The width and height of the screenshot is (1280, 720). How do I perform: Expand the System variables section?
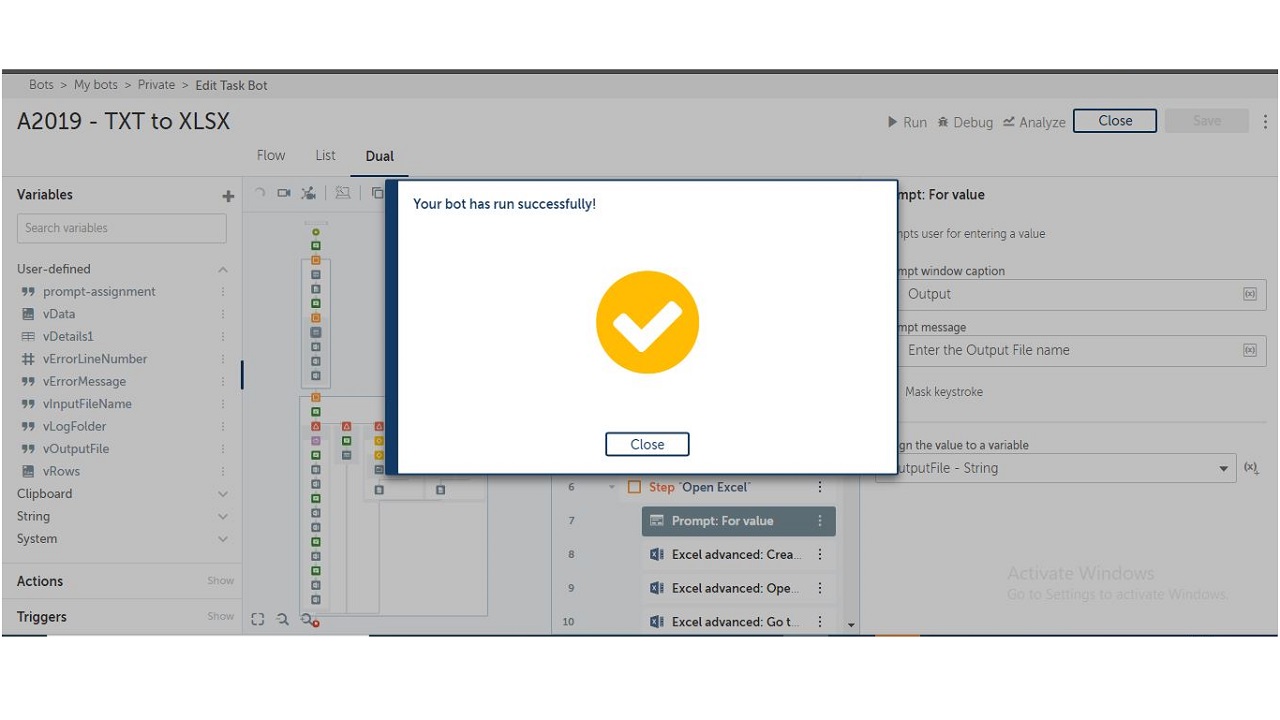pyautogui.click(x=223, y=539)
